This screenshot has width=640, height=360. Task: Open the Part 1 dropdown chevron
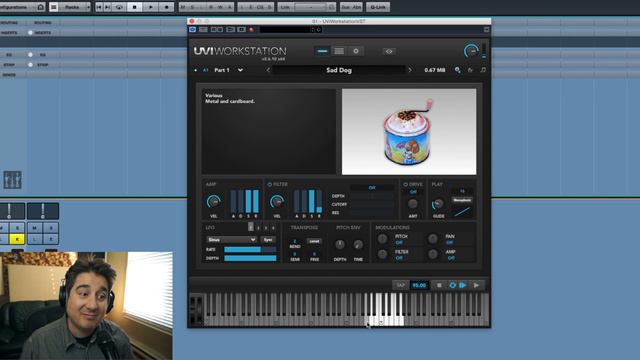tap(240, 70)
